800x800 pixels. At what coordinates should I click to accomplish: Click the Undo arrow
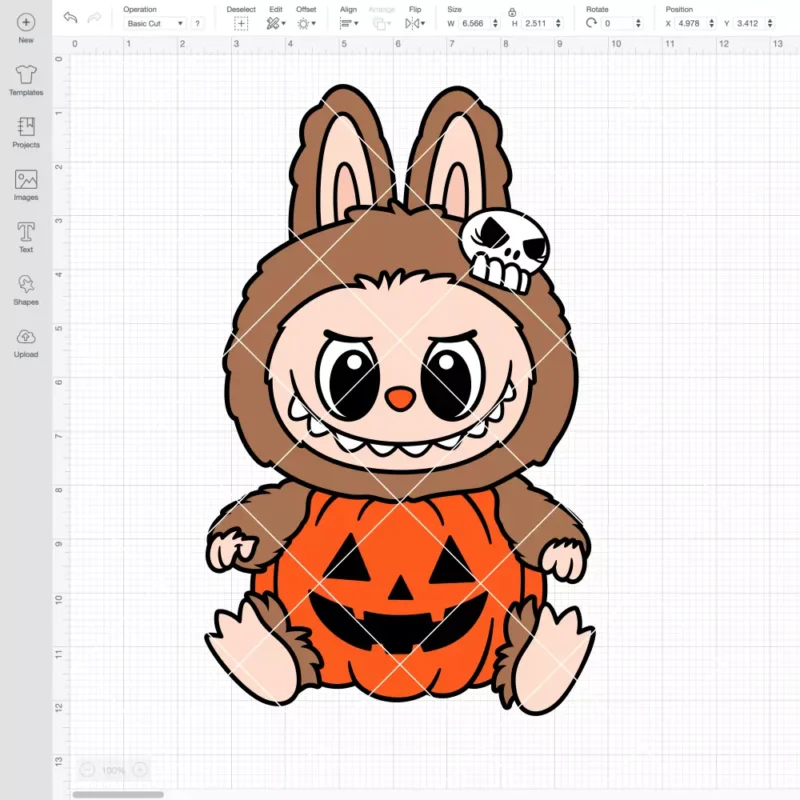point(70,18)
